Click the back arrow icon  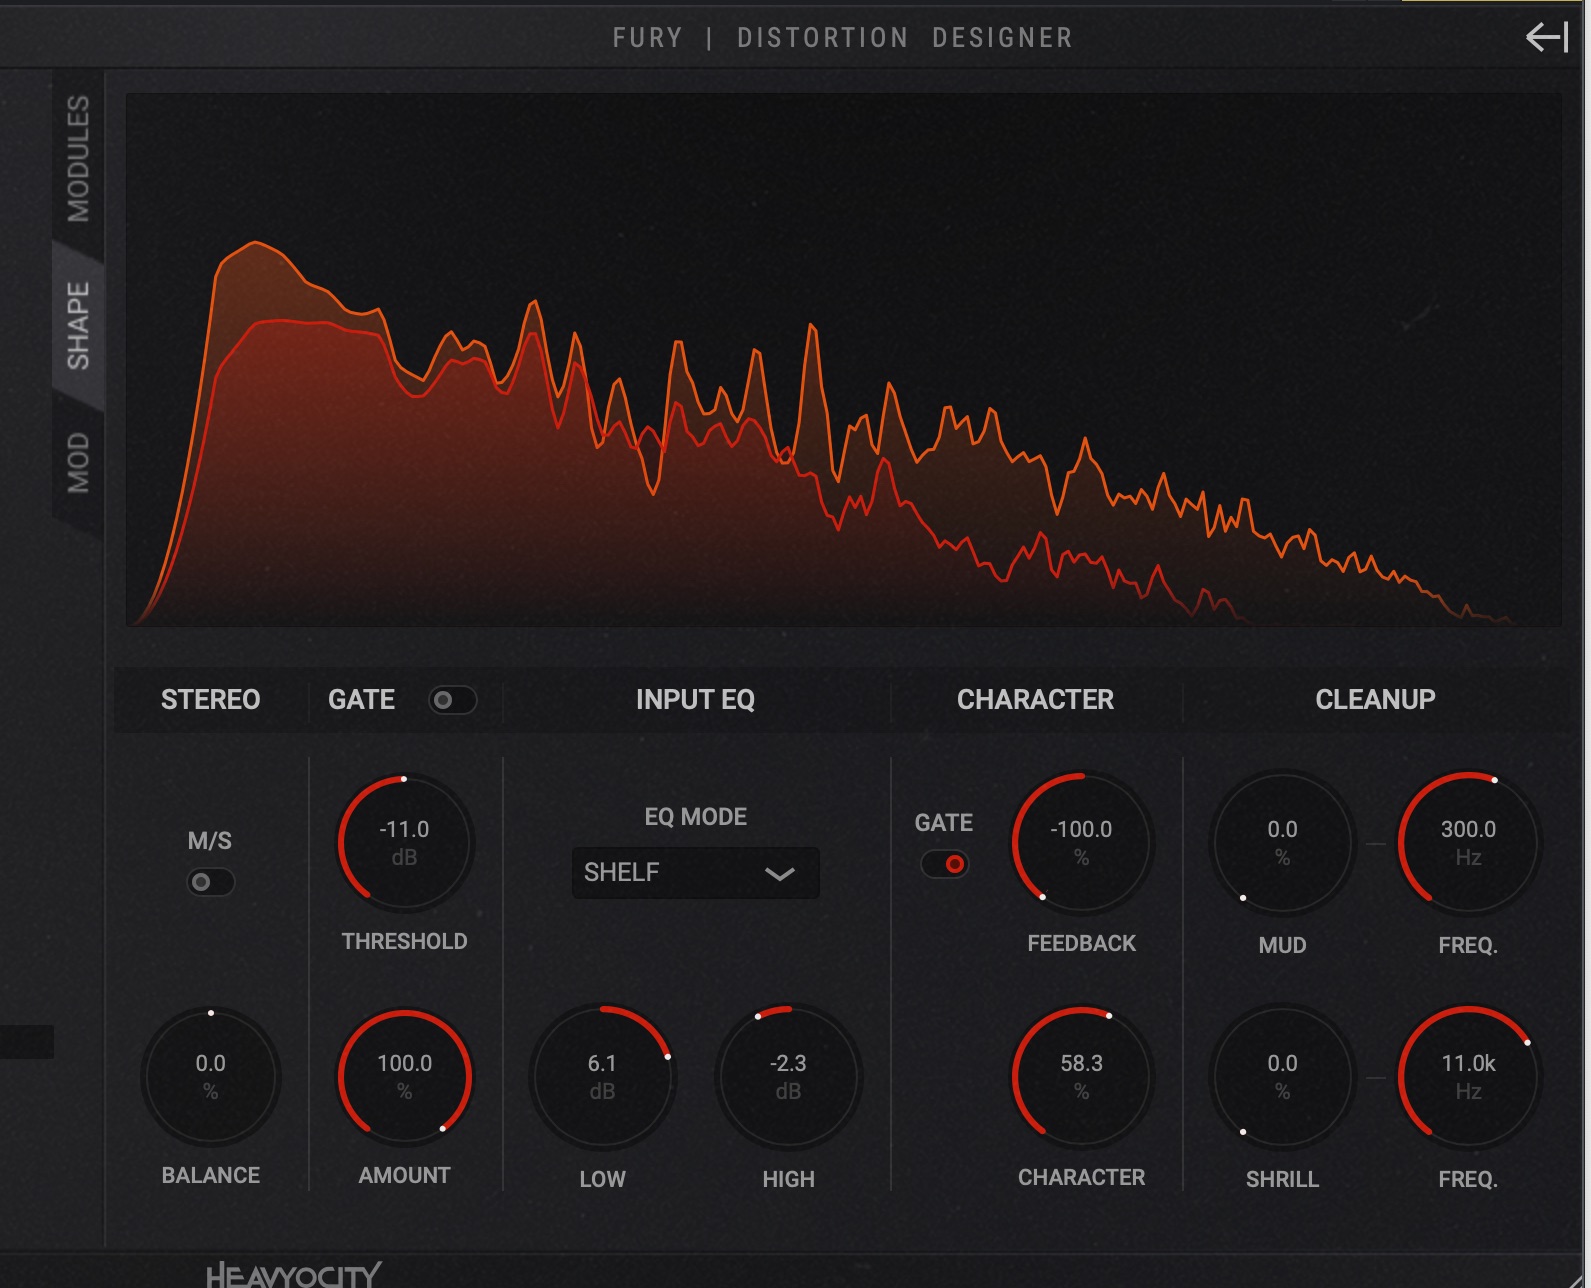click(1546, 38)
